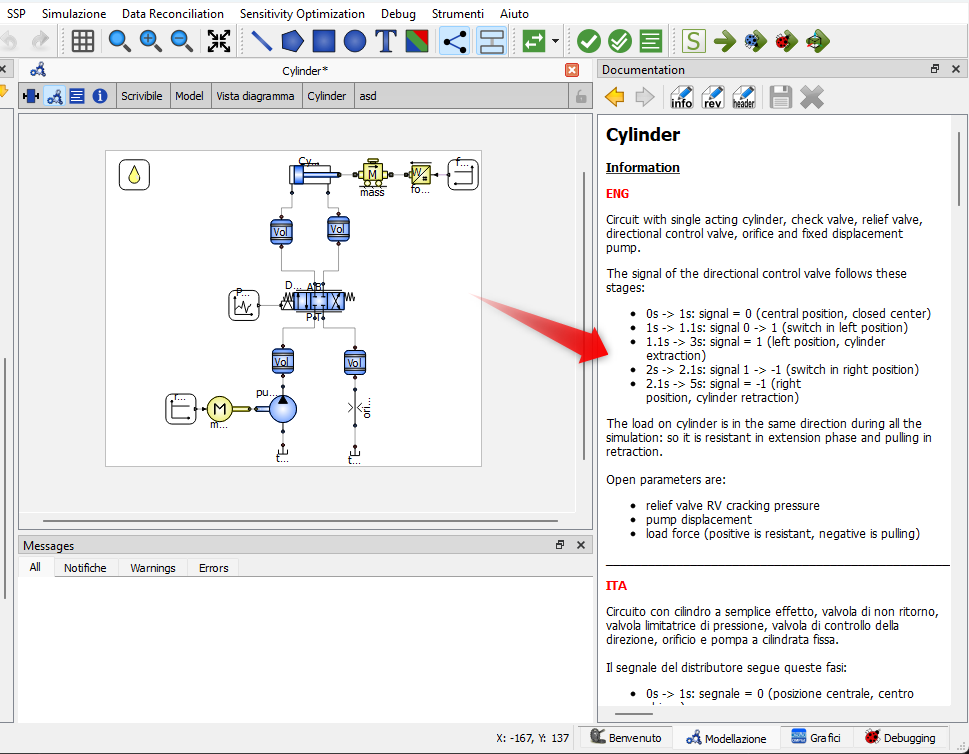
Task: Show the Errors messages tab
Action: click(213, 568)
